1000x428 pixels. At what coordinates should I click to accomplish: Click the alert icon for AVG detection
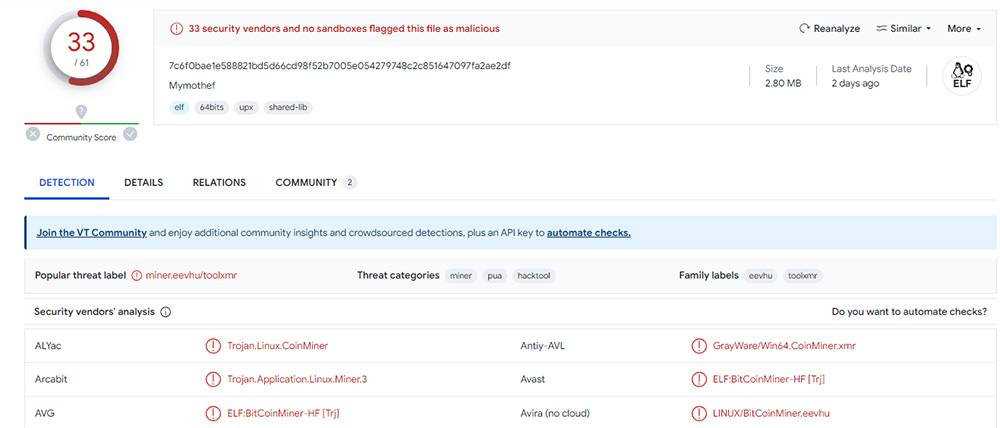212,413
